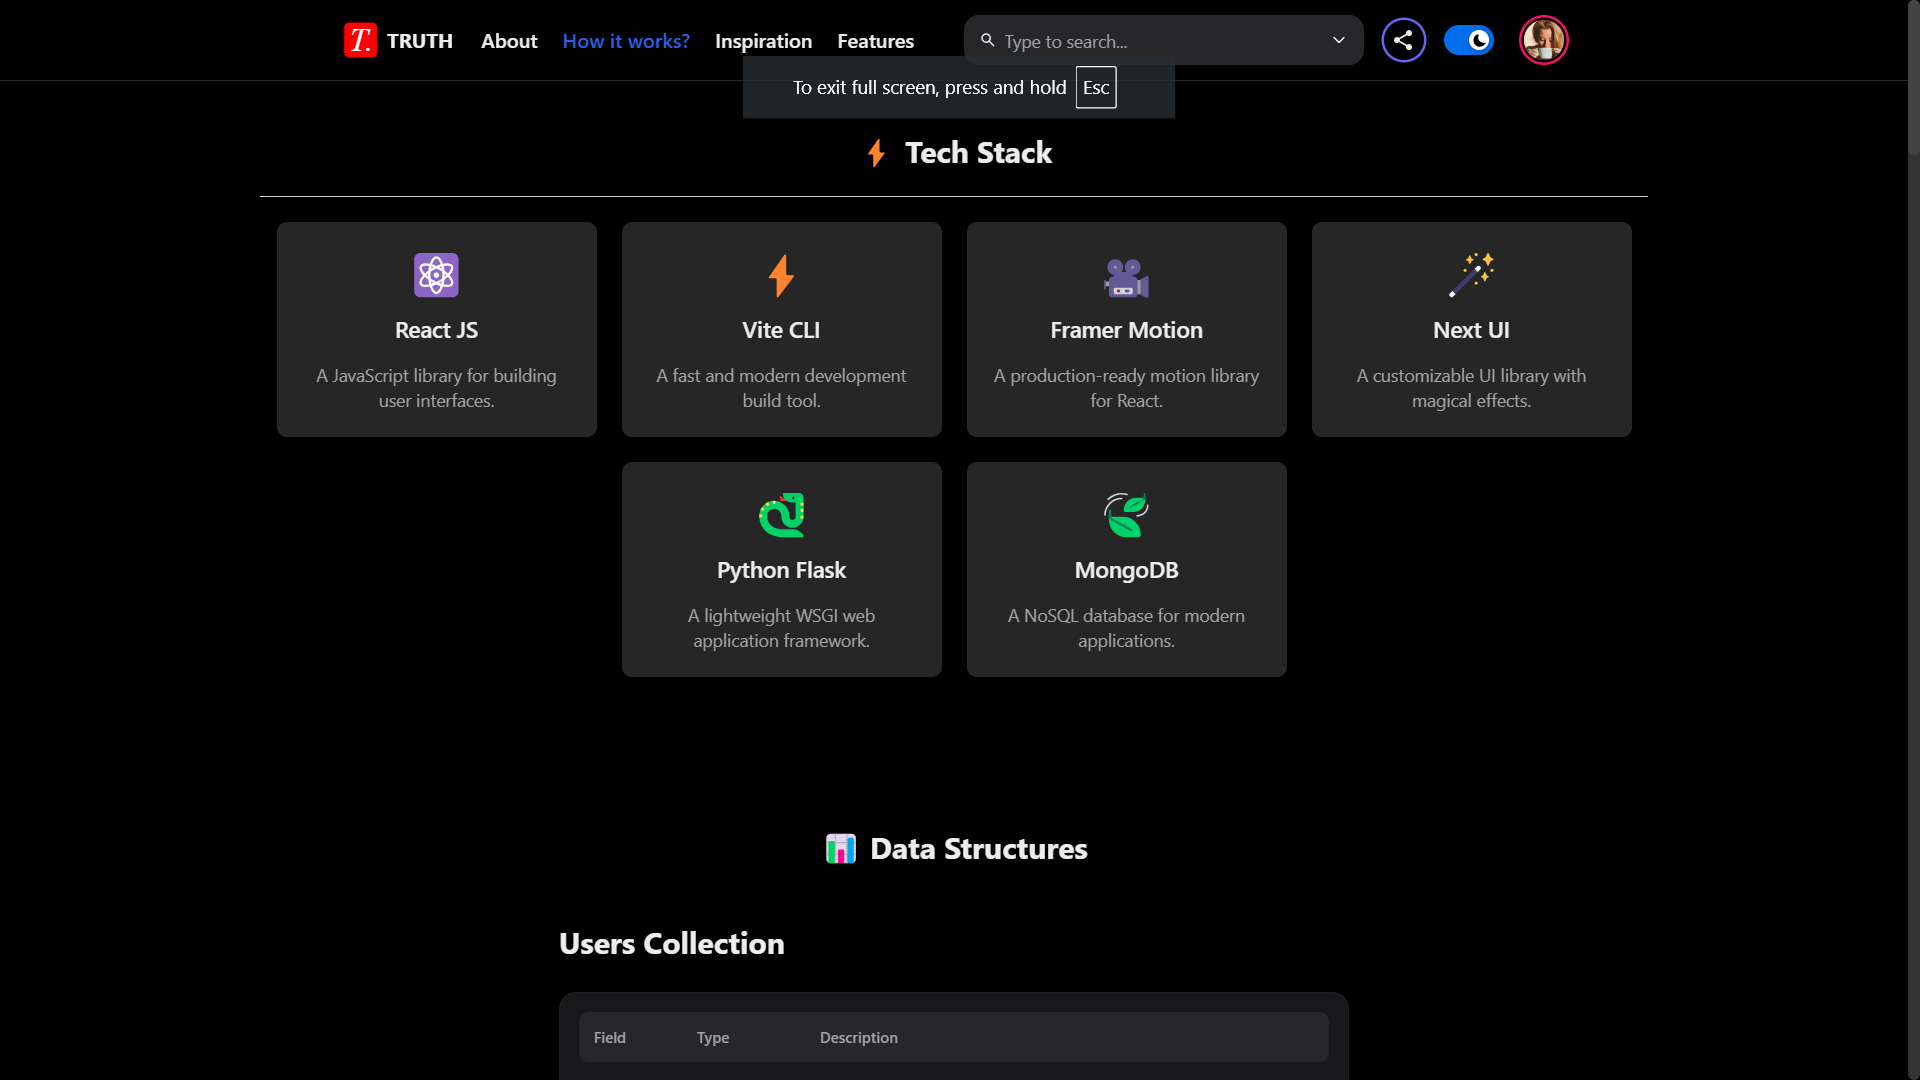Click the Next UI magic wand icon
The image size is (1920, 1080).
(1471, 275)
